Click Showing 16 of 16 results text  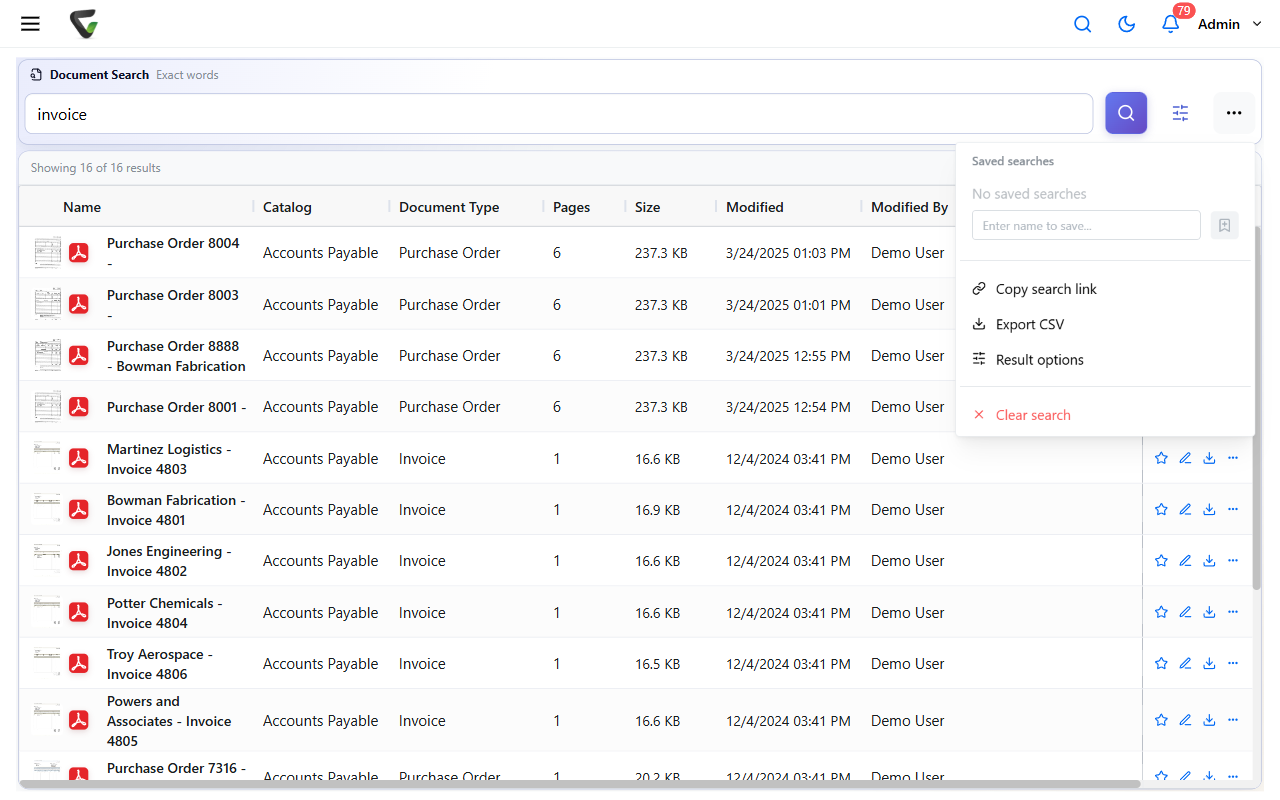(95, 168)
